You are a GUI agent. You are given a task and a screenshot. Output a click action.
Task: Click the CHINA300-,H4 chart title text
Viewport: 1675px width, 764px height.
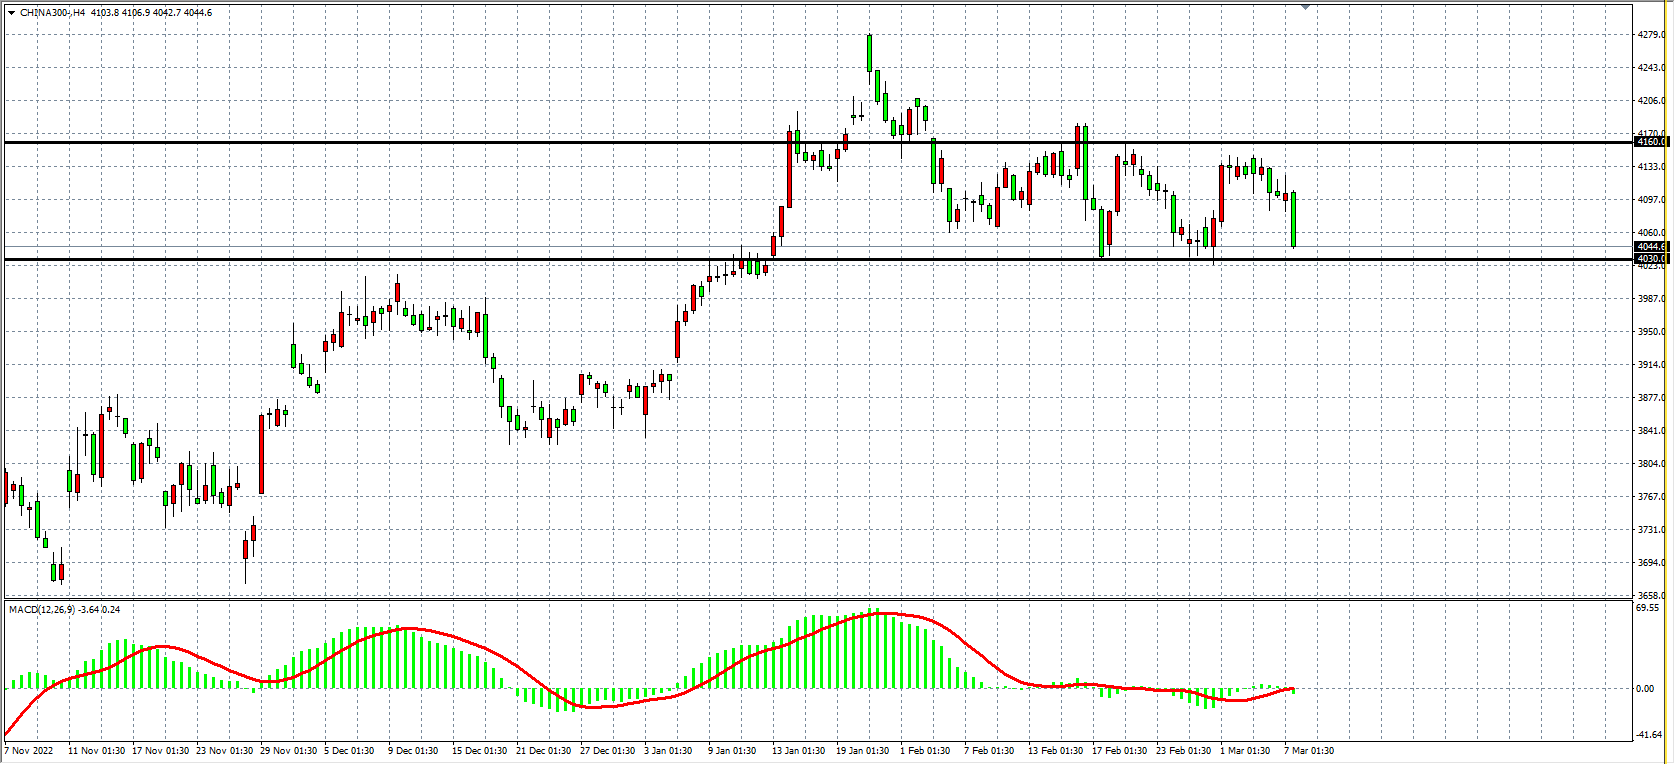coord(52,13)
